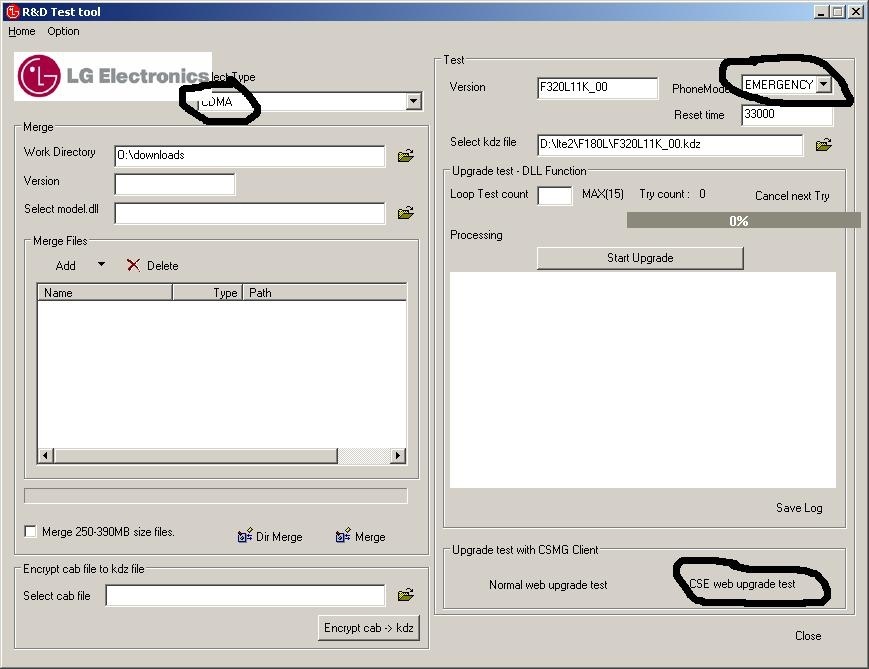Click Normal web upgrade test
The image size is (869, 669).
pyautogui.click(x=548, y=585)
